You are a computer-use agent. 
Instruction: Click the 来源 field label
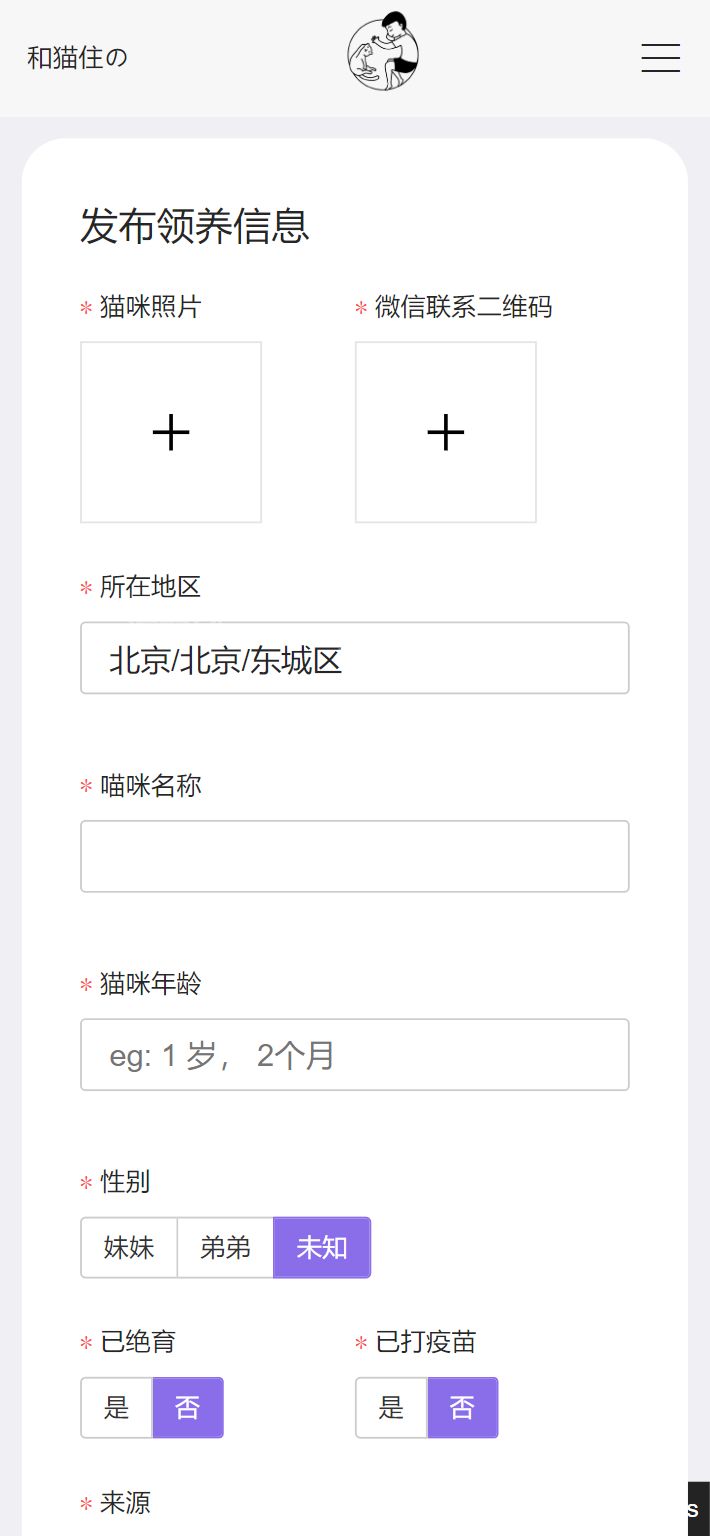coord(125,1502)
